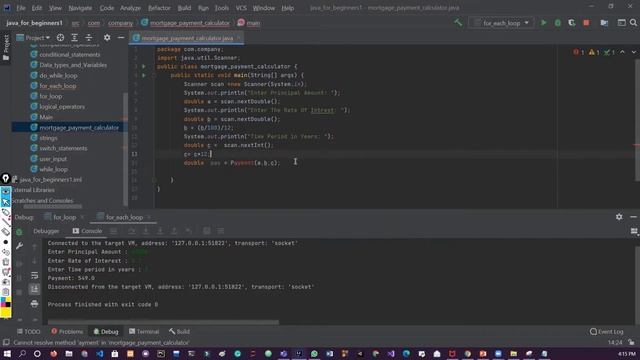This screenshot has height=360, width=640.
Task: Open Project panel settings gear
Action: [x=107, y=38]
